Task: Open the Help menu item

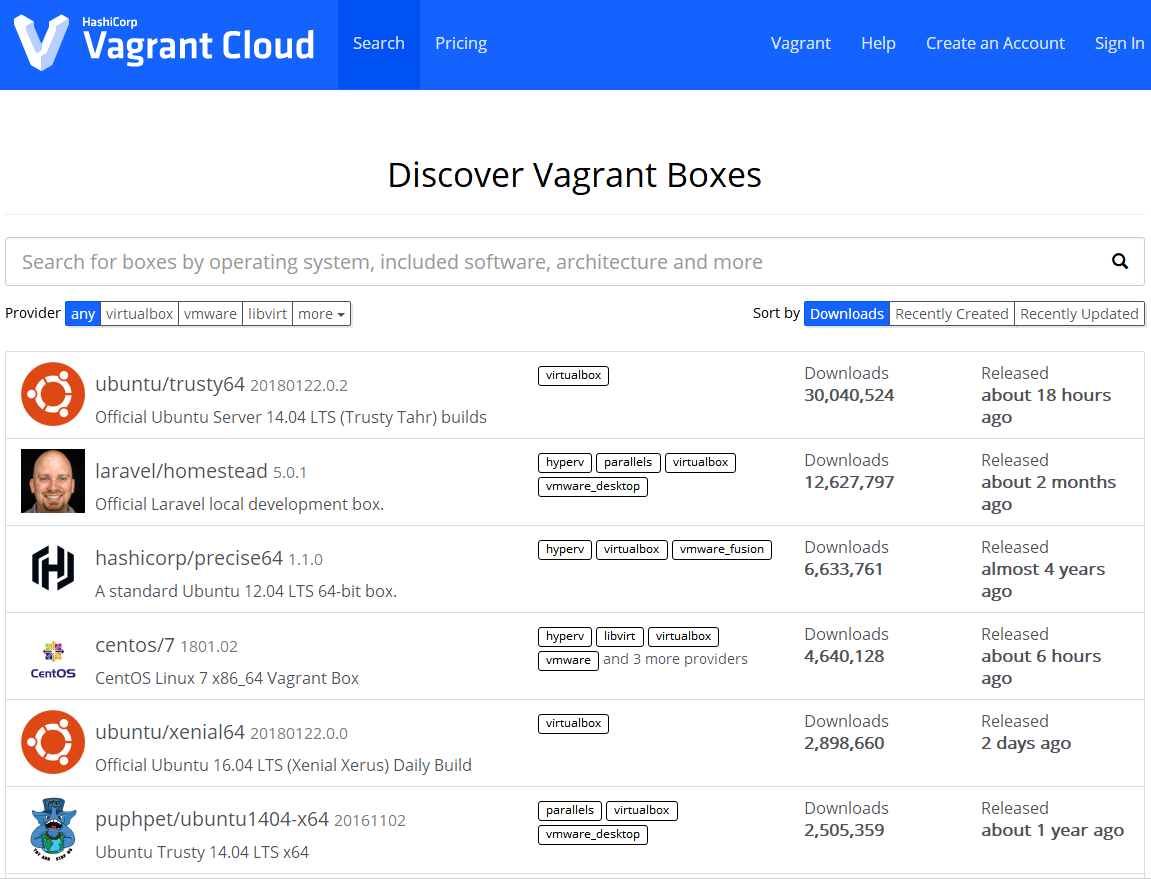Action: point(878,44)
